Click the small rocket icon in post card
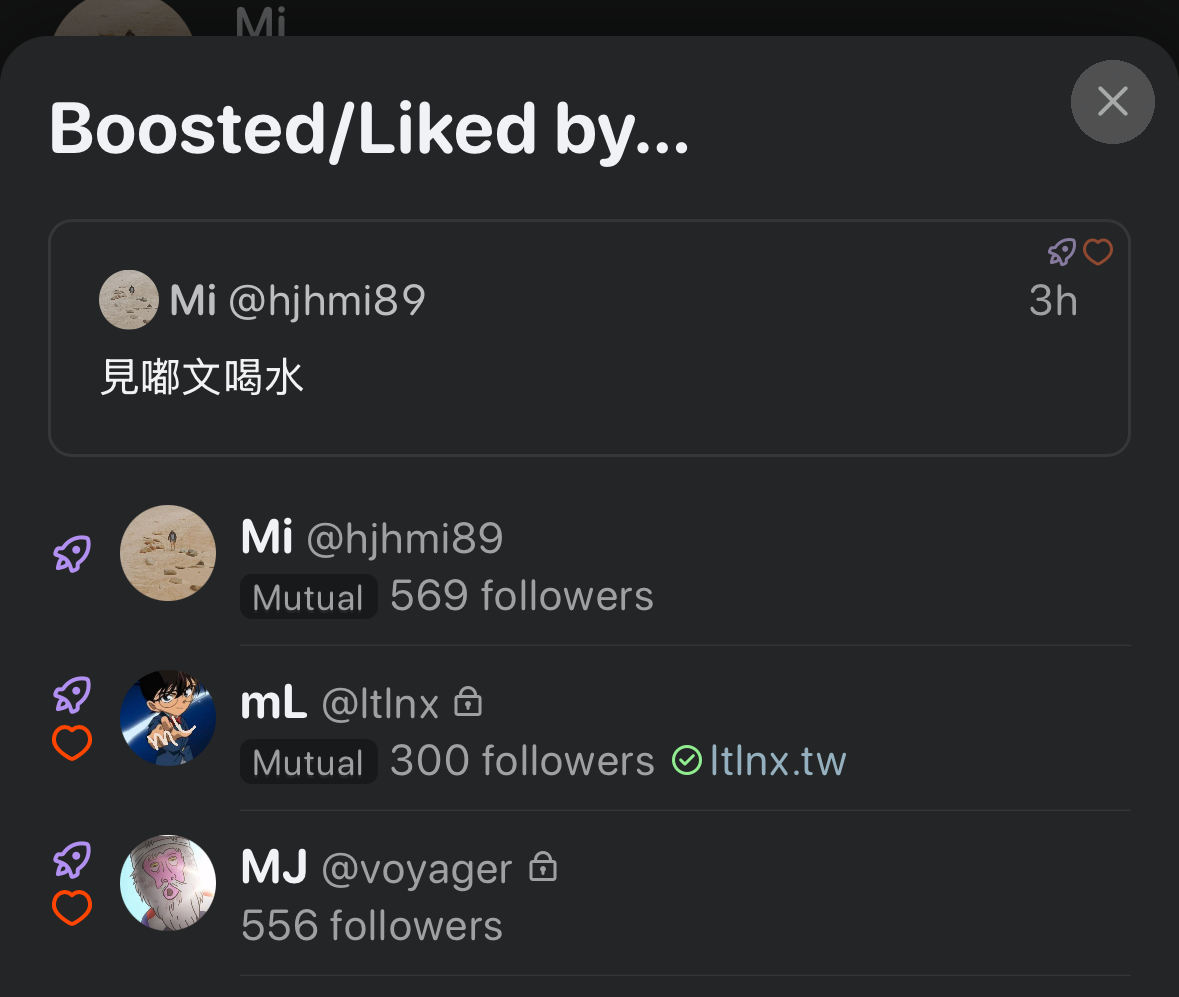 1062,252
